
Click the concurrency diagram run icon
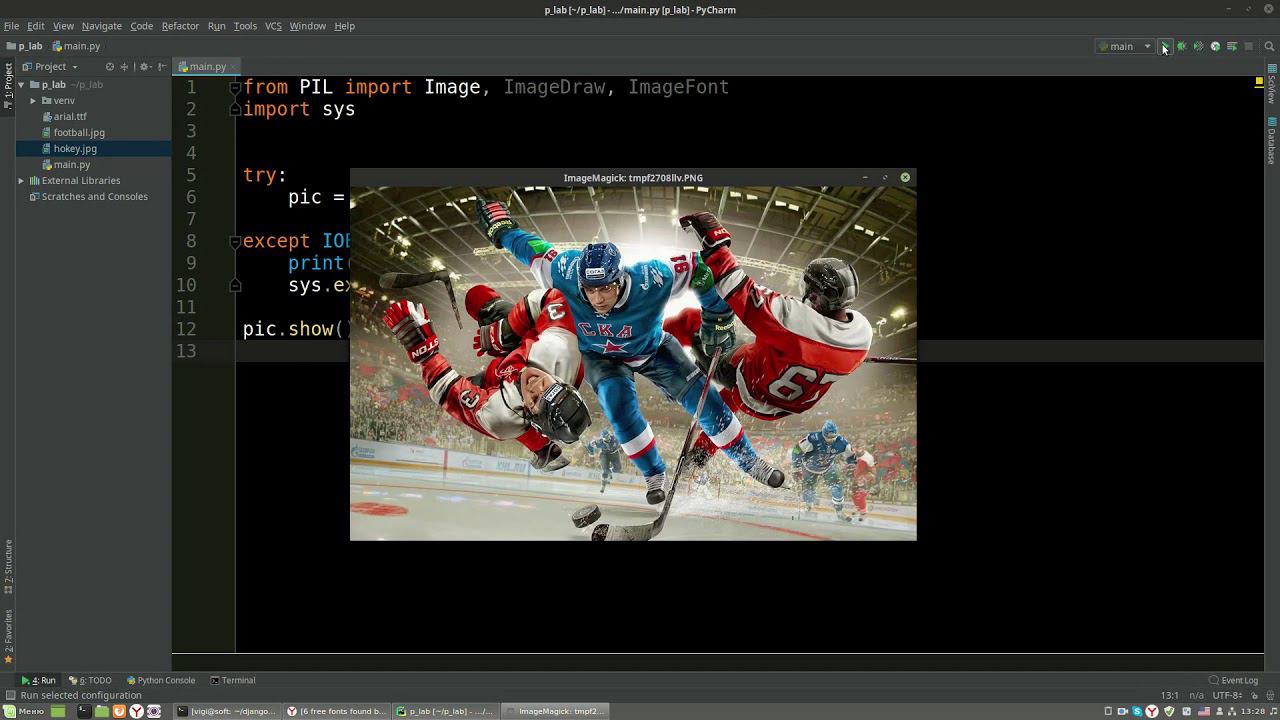(1232, 47)
